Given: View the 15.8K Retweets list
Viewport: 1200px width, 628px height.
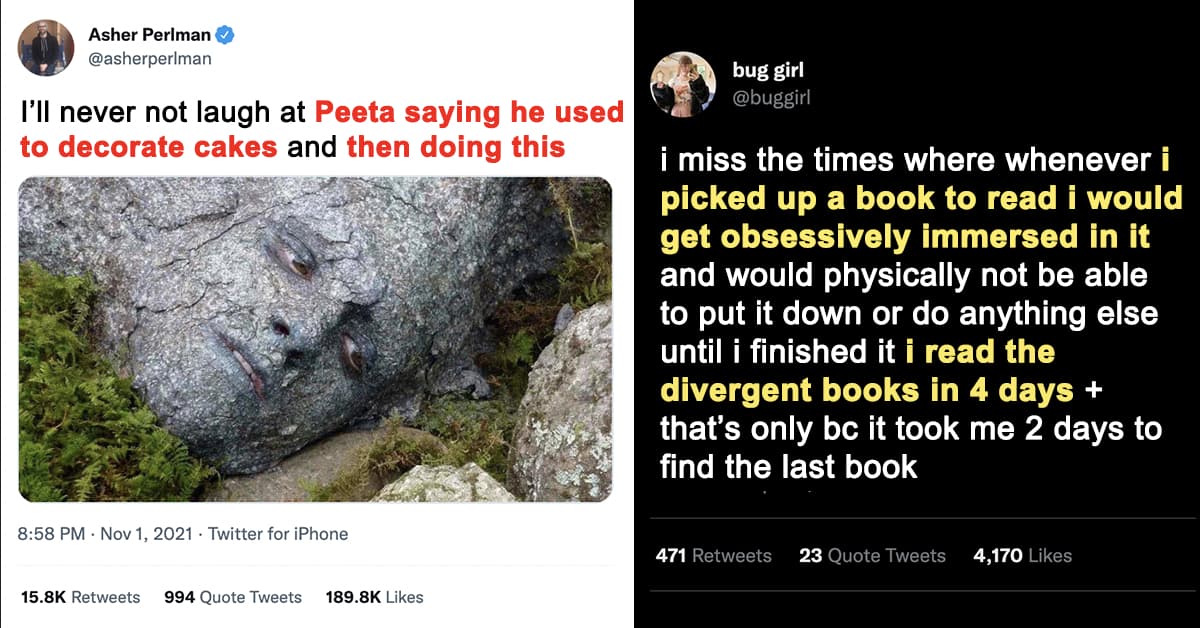Looking at the screenshot, I should [80, 597].
